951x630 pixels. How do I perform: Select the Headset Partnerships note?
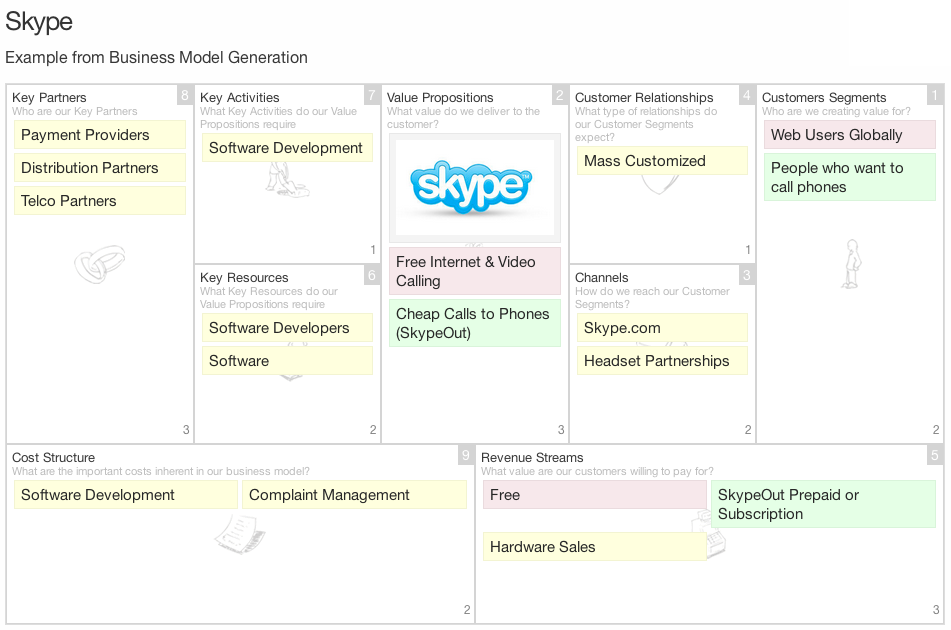[662, 361]
